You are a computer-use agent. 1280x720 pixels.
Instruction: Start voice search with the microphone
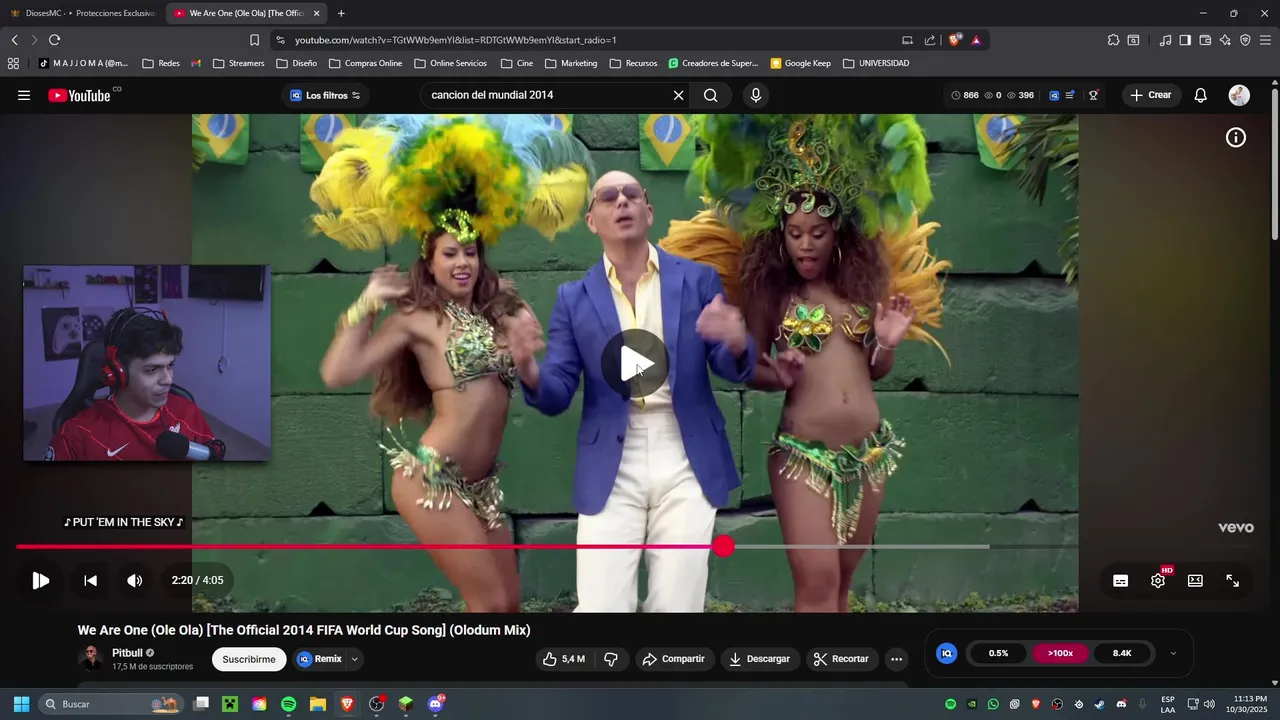coord(756,95)
